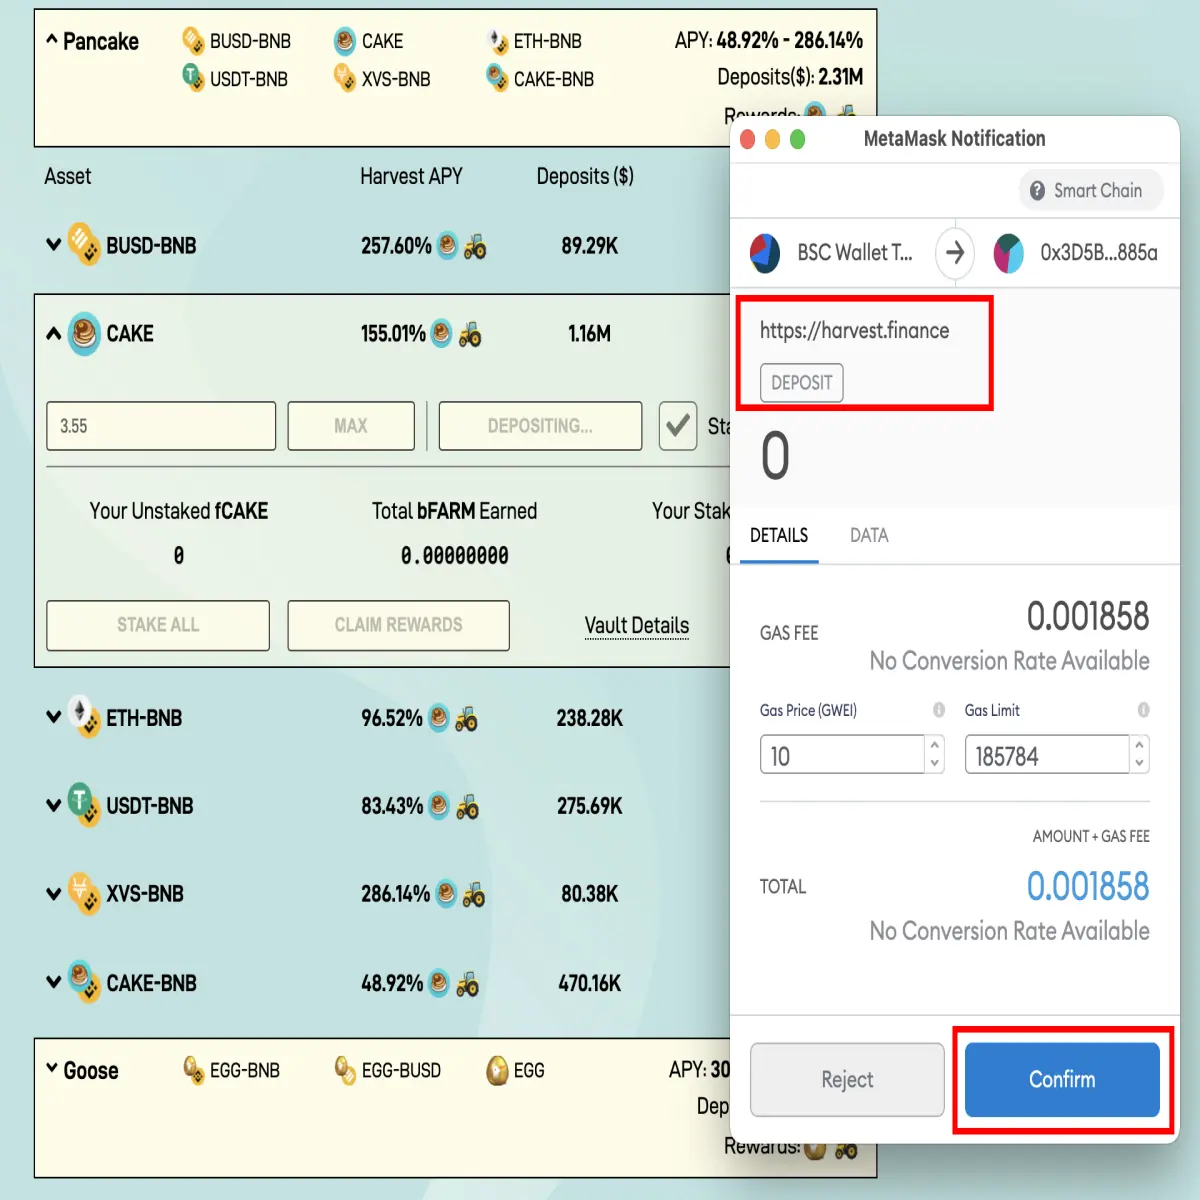Expand the Goose farm section

coord(52,1069)
